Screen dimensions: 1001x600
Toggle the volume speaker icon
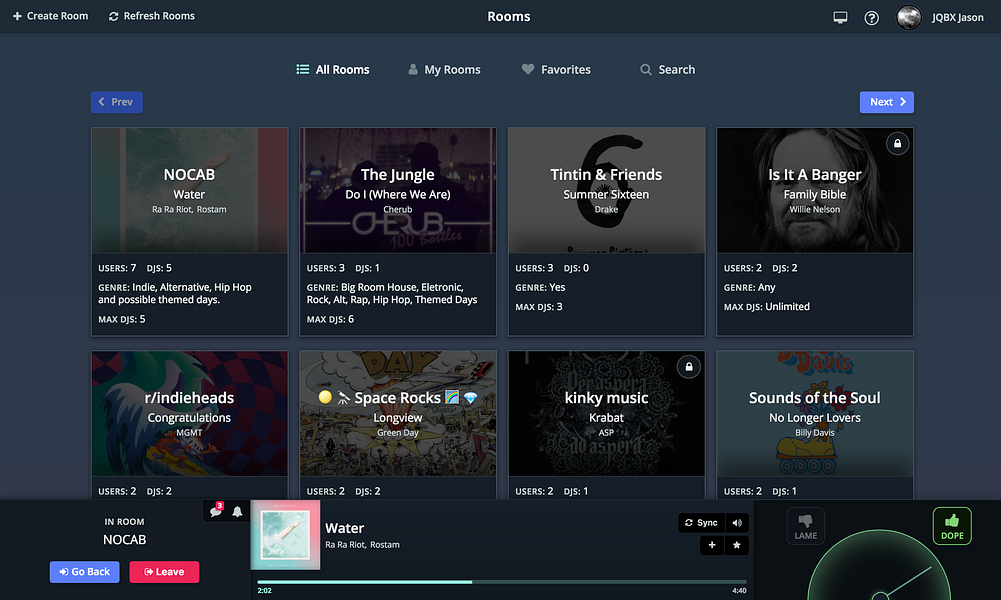tap(737, 523)
